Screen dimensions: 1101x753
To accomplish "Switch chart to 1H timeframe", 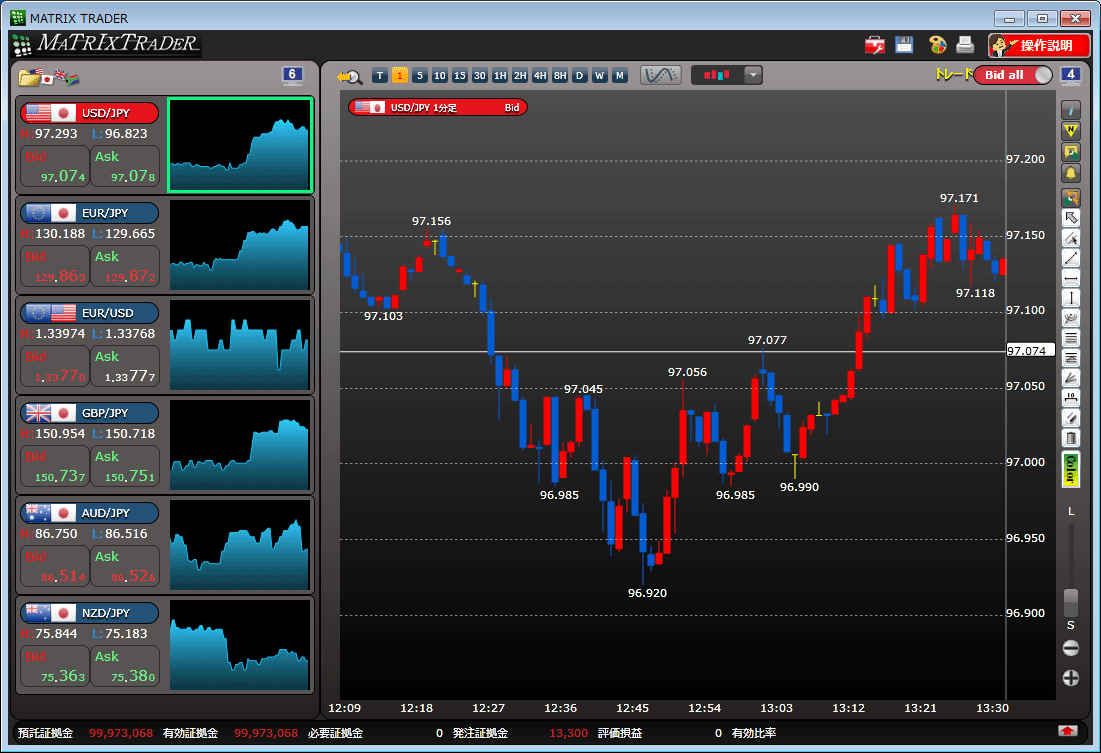I will click(500, 75).
